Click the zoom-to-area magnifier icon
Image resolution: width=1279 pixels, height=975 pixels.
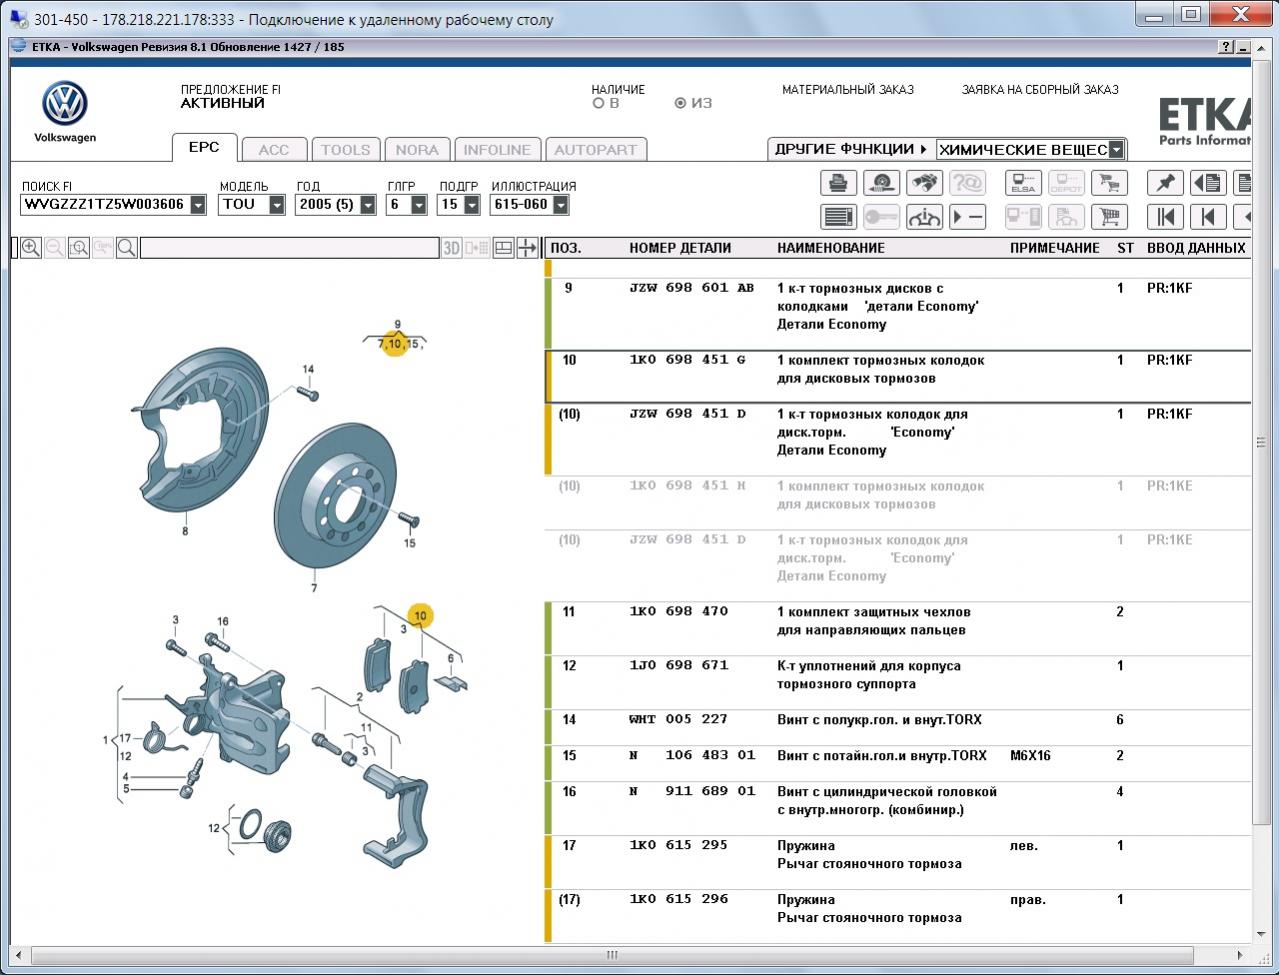(x=79, y=248)
